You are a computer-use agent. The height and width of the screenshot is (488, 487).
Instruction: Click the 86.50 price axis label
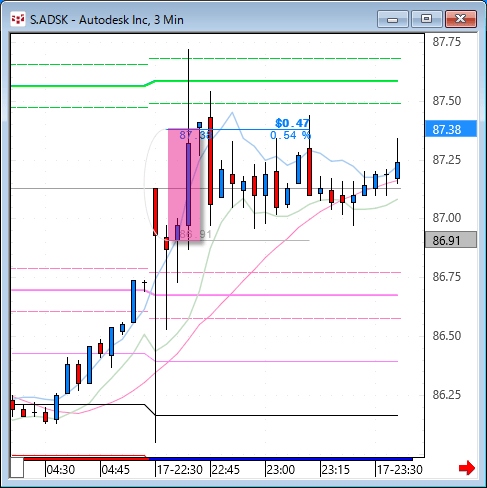pos(447,336)
